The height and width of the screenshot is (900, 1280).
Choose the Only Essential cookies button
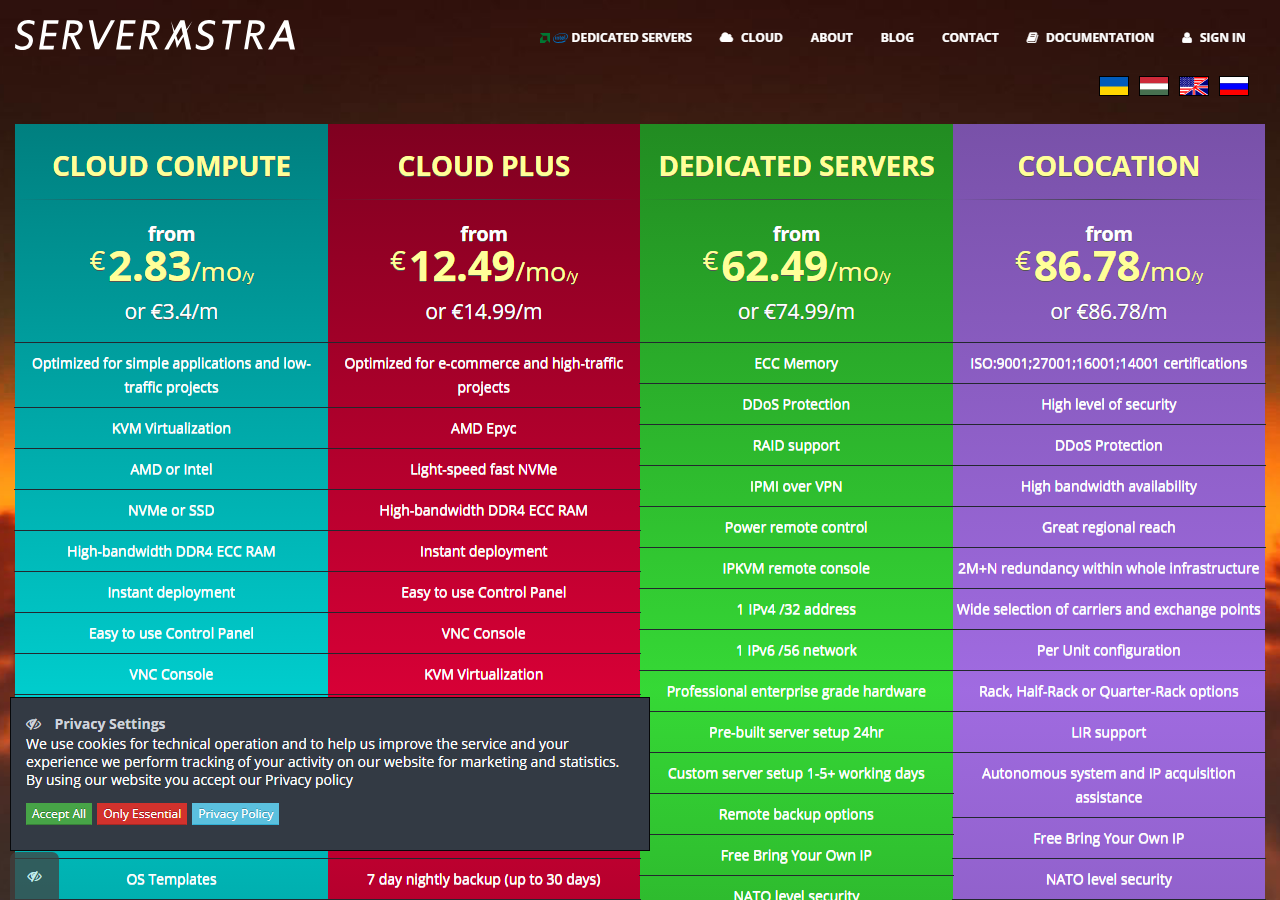[x=142, y=814]
